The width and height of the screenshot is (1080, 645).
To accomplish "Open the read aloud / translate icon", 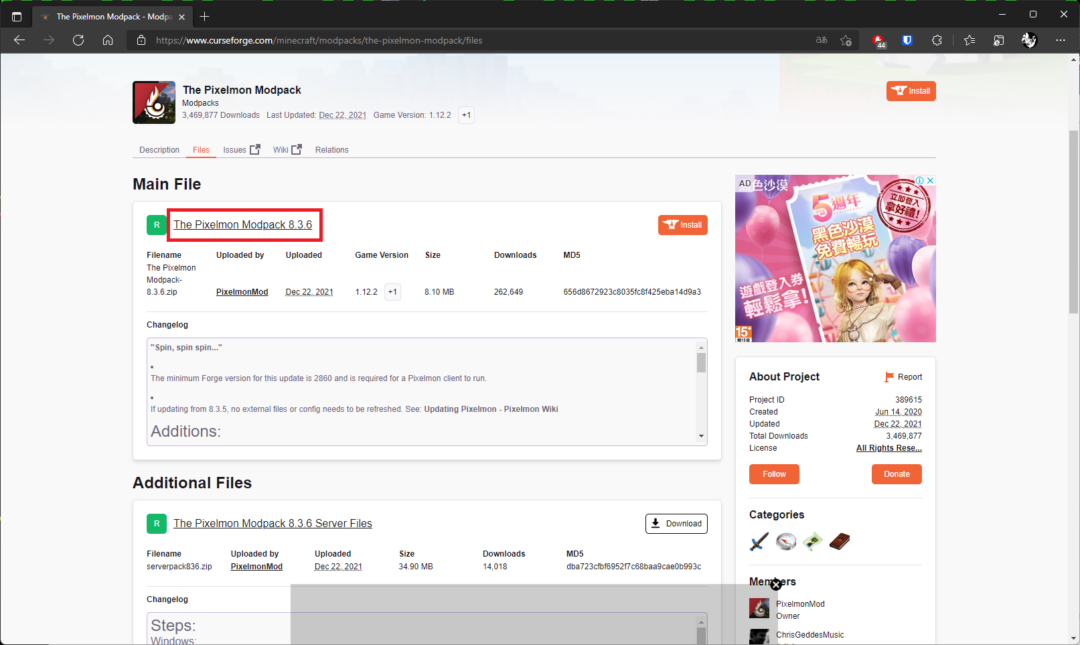I will coord(821,40).
